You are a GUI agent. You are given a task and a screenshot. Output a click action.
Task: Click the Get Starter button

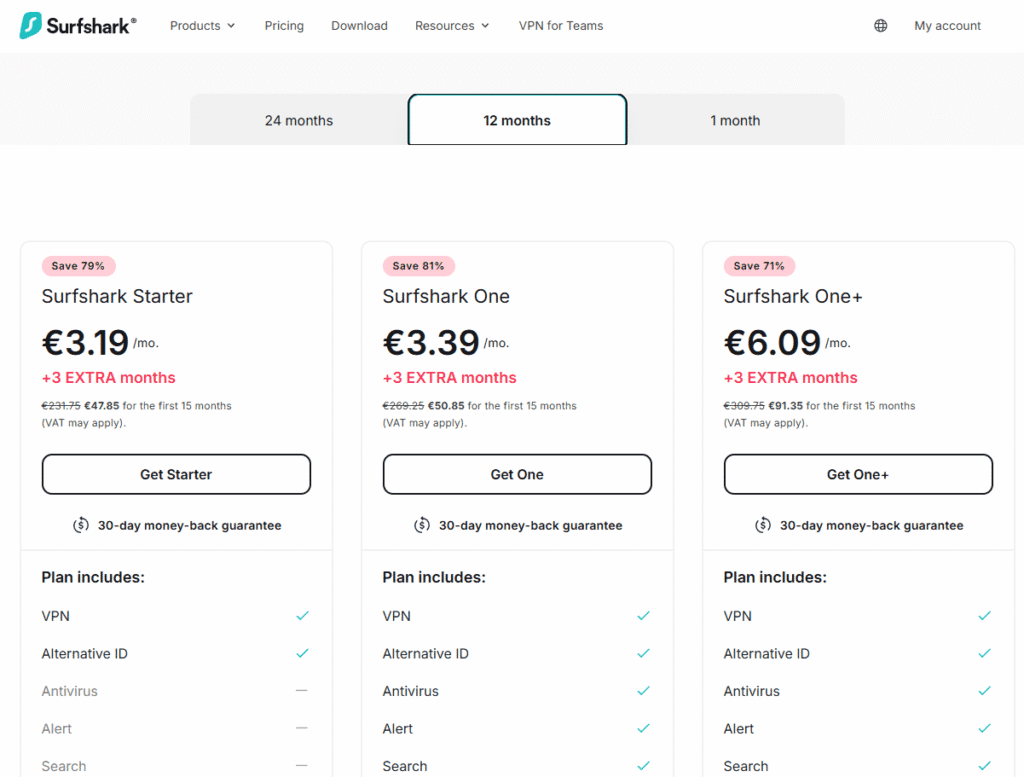176,474
